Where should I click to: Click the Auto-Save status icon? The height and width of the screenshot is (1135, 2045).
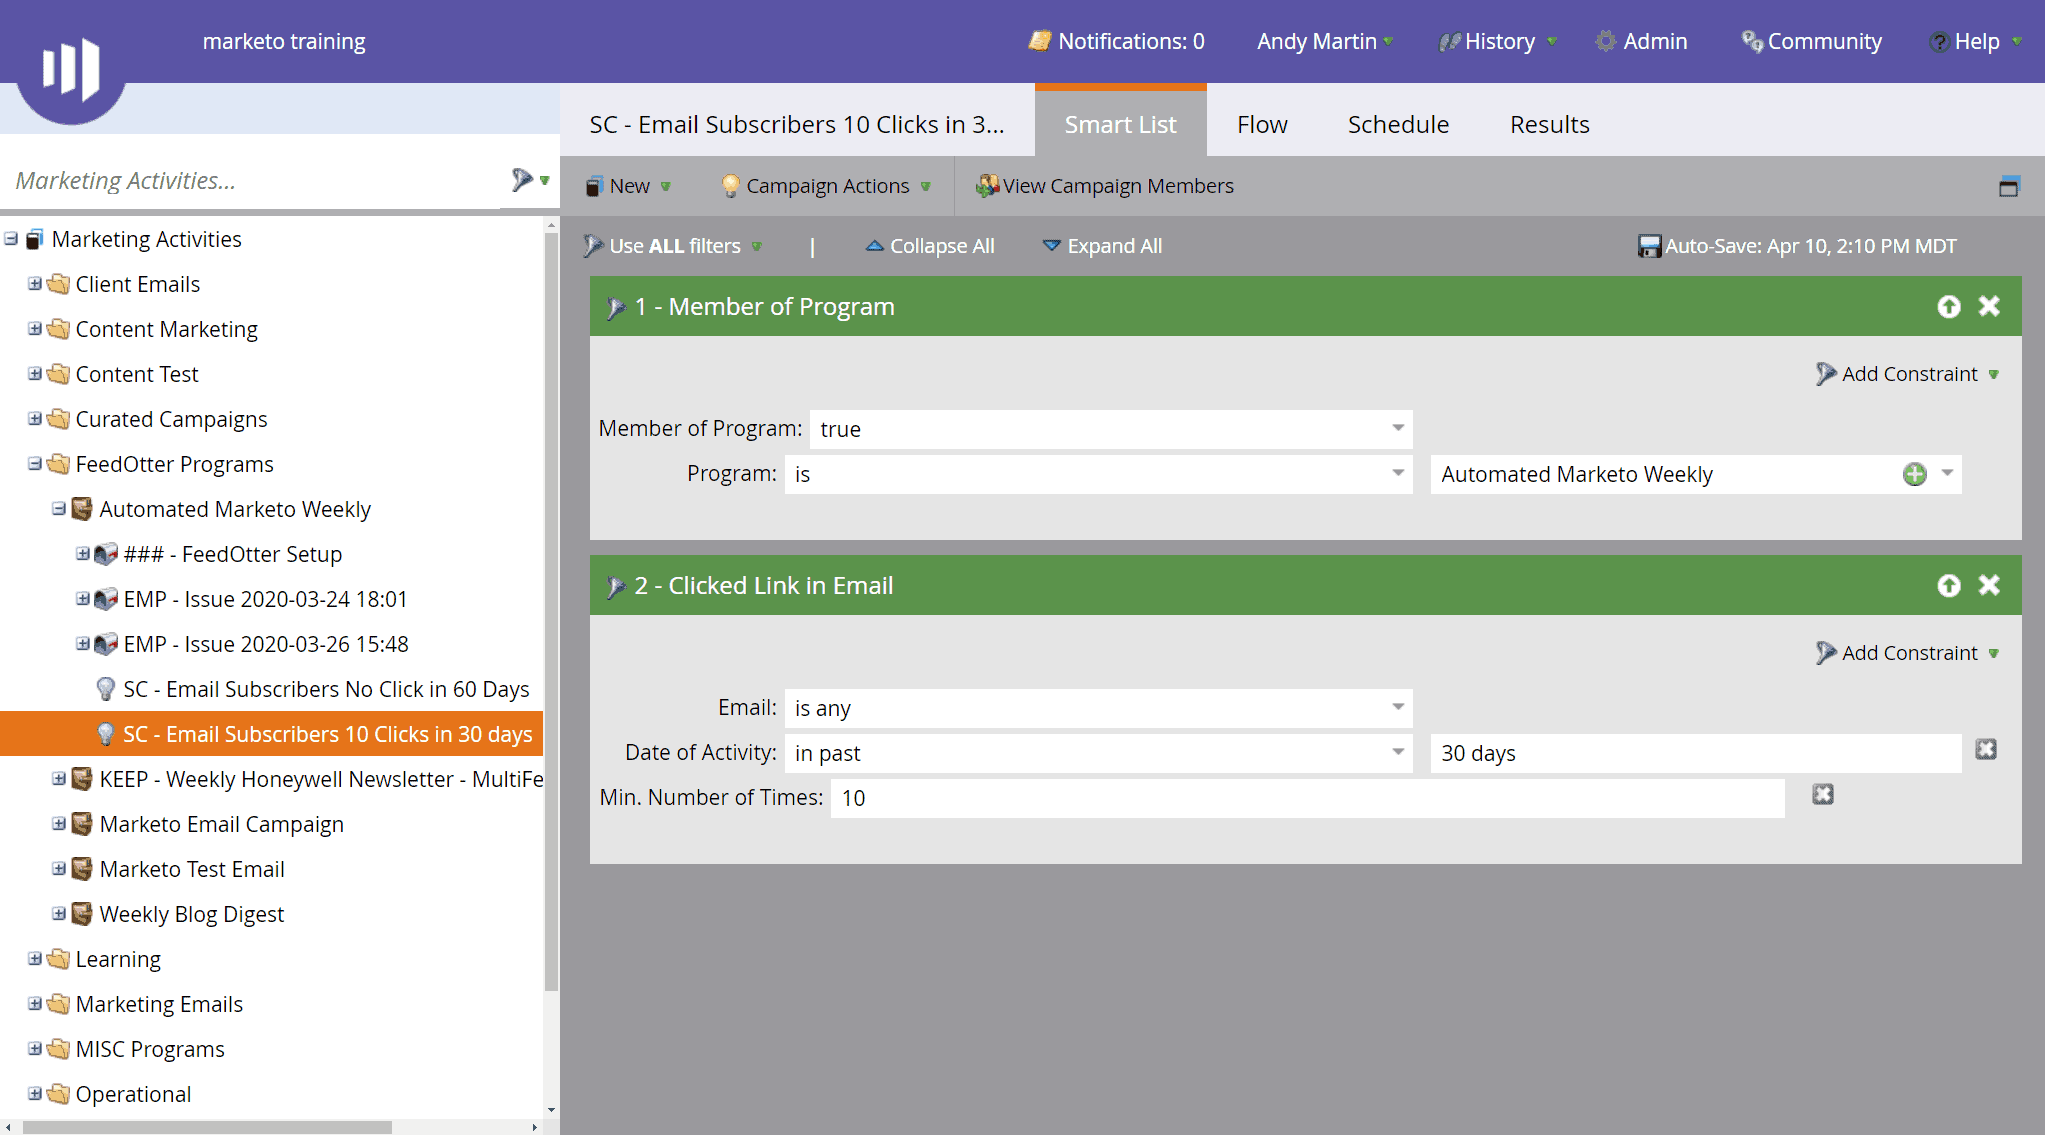point(1647,245)
